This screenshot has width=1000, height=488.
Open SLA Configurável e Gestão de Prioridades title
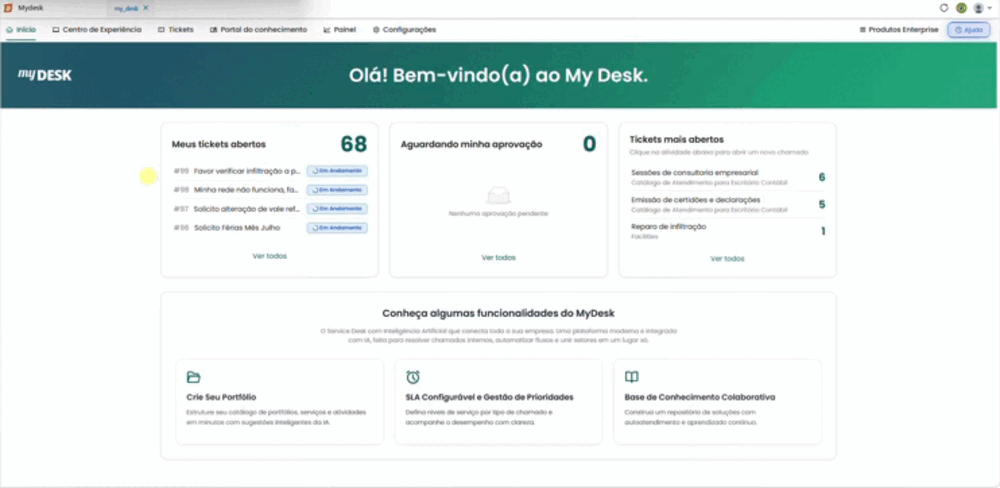click(489, 397)
